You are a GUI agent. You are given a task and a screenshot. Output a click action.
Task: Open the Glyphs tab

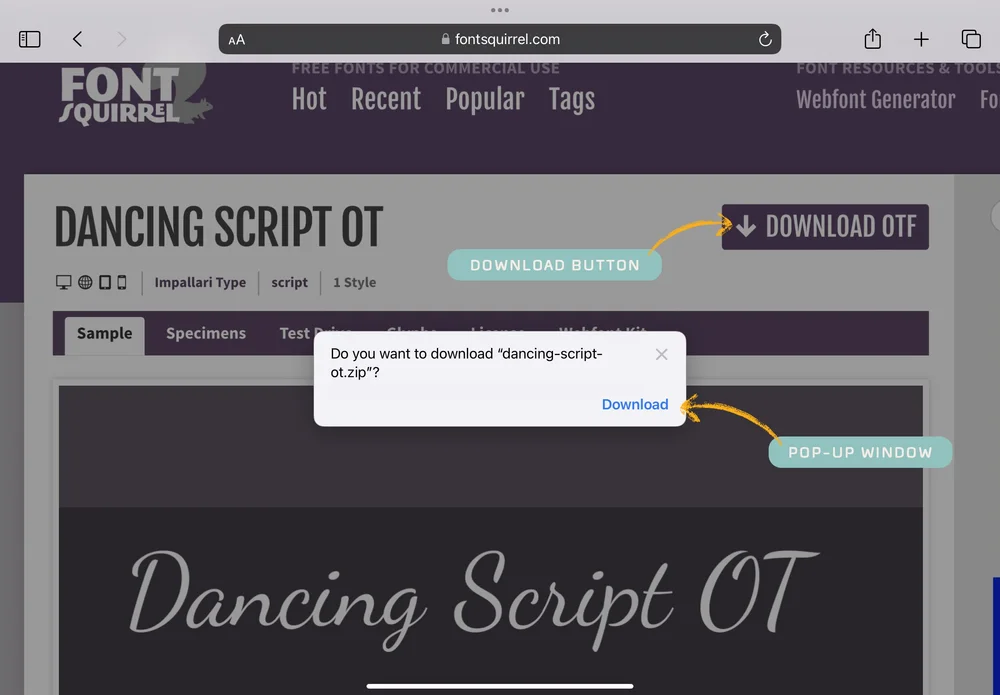(412, 333)
